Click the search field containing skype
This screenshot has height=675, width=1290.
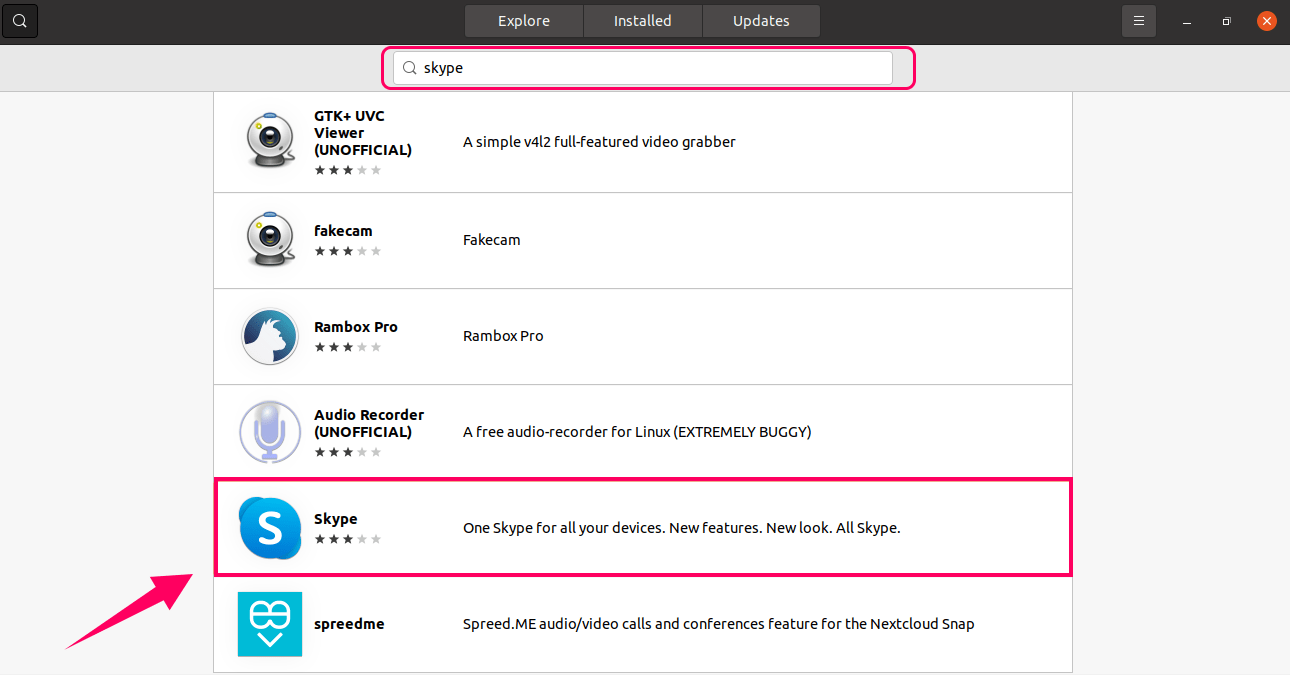650,68
